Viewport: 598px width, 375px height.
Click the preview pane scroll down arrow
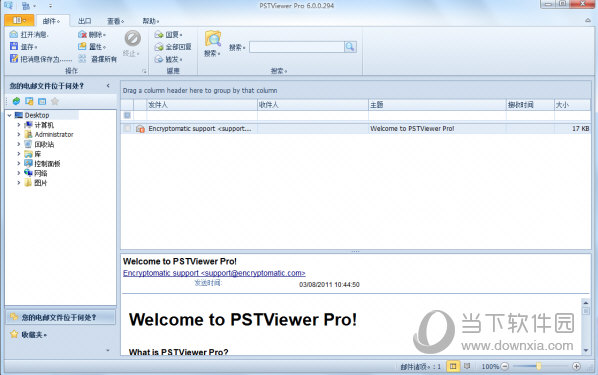586,350
